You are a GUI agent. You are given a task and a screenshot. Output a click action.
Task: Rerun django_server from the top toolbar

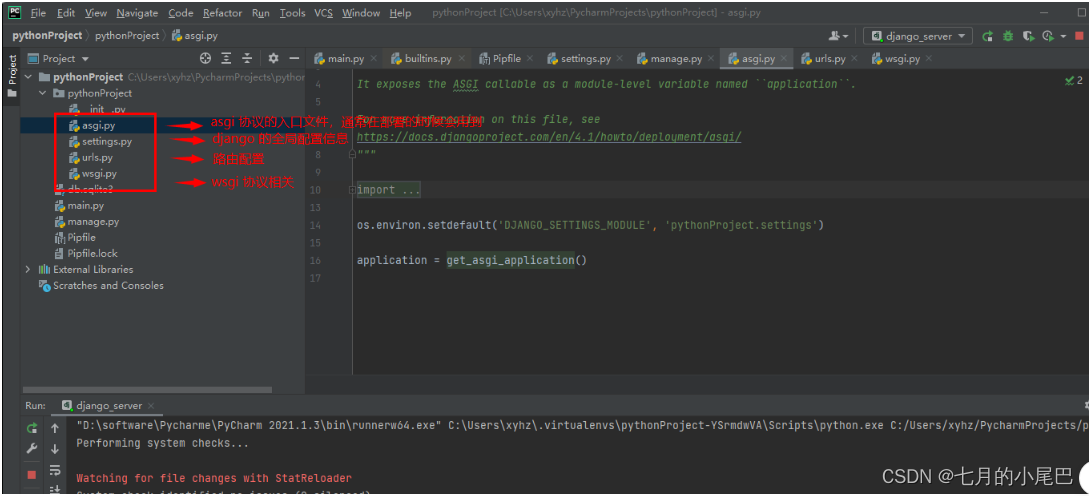(987, 36)
